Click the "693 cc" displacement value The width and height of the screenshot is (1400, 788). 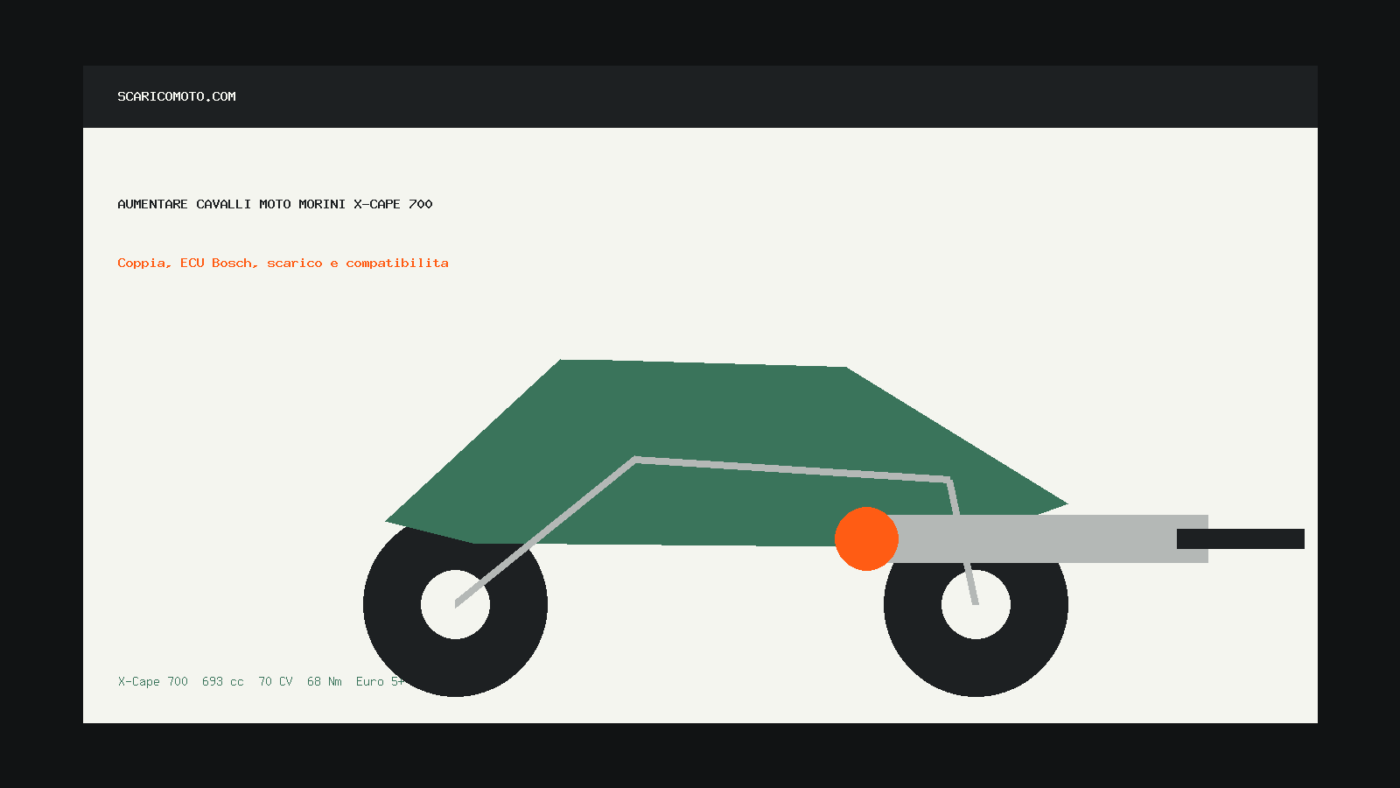[223, 682]
